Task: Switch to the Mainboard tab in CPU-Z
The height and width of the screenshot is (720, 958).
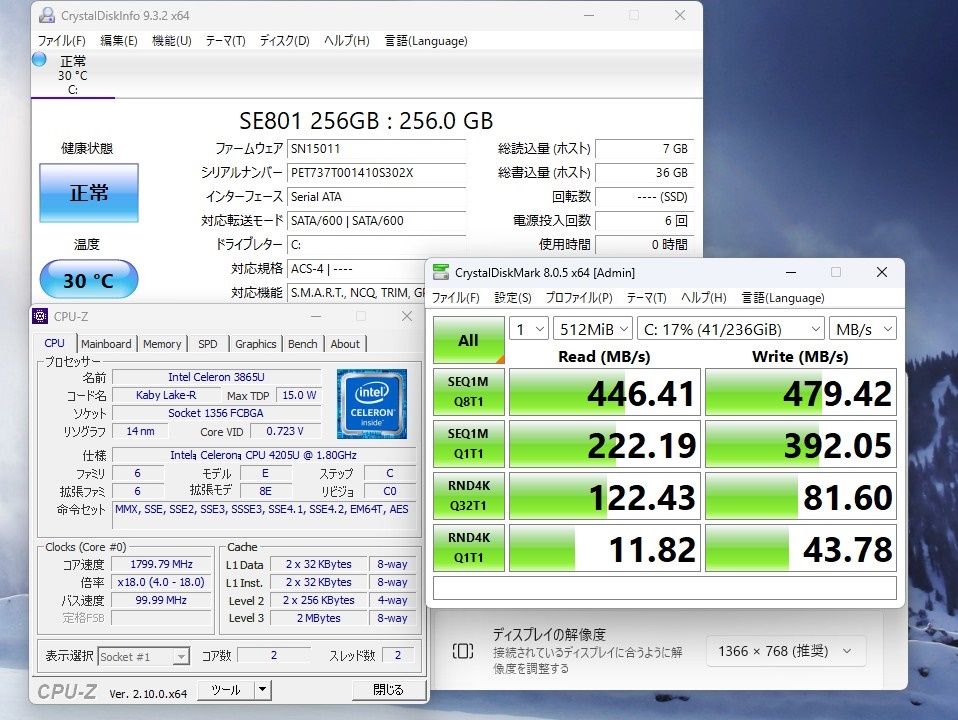Action: click(106, 344)
